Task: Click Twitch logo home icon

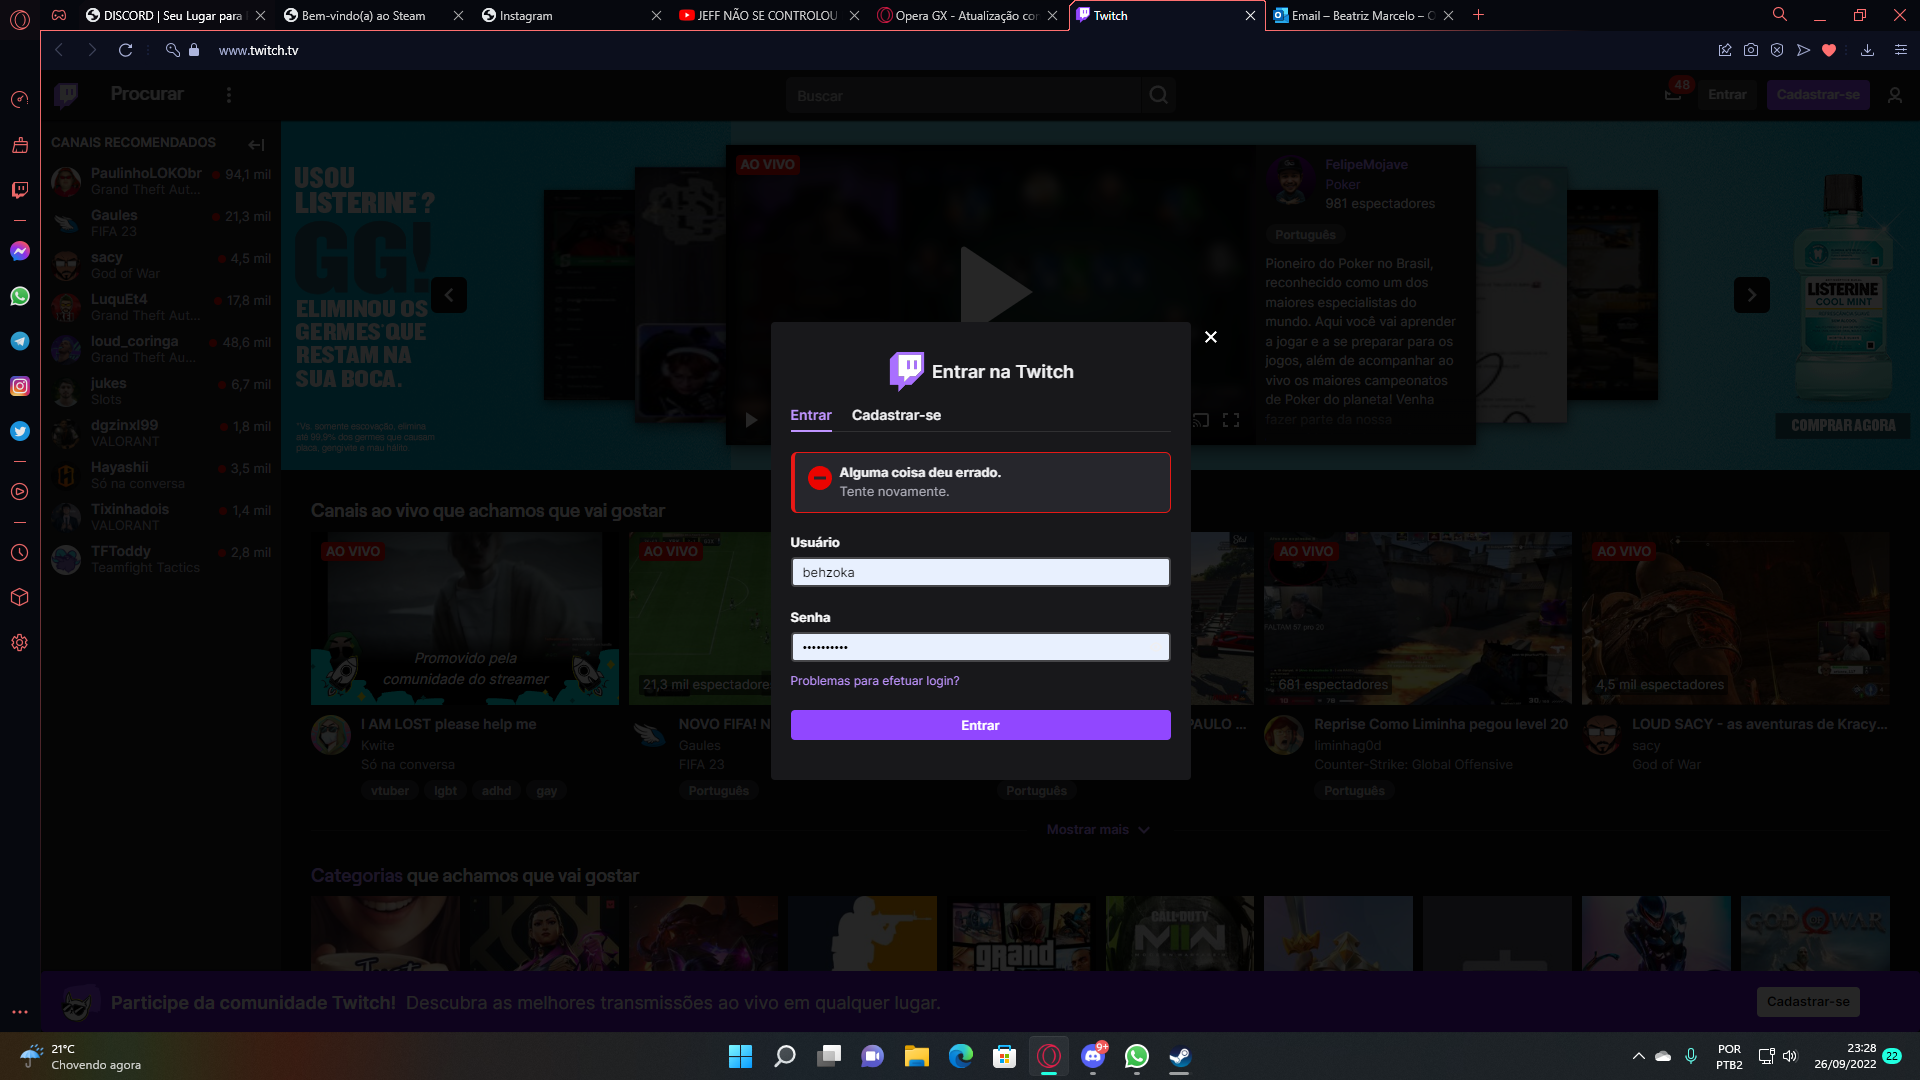Action: (66, 95)
